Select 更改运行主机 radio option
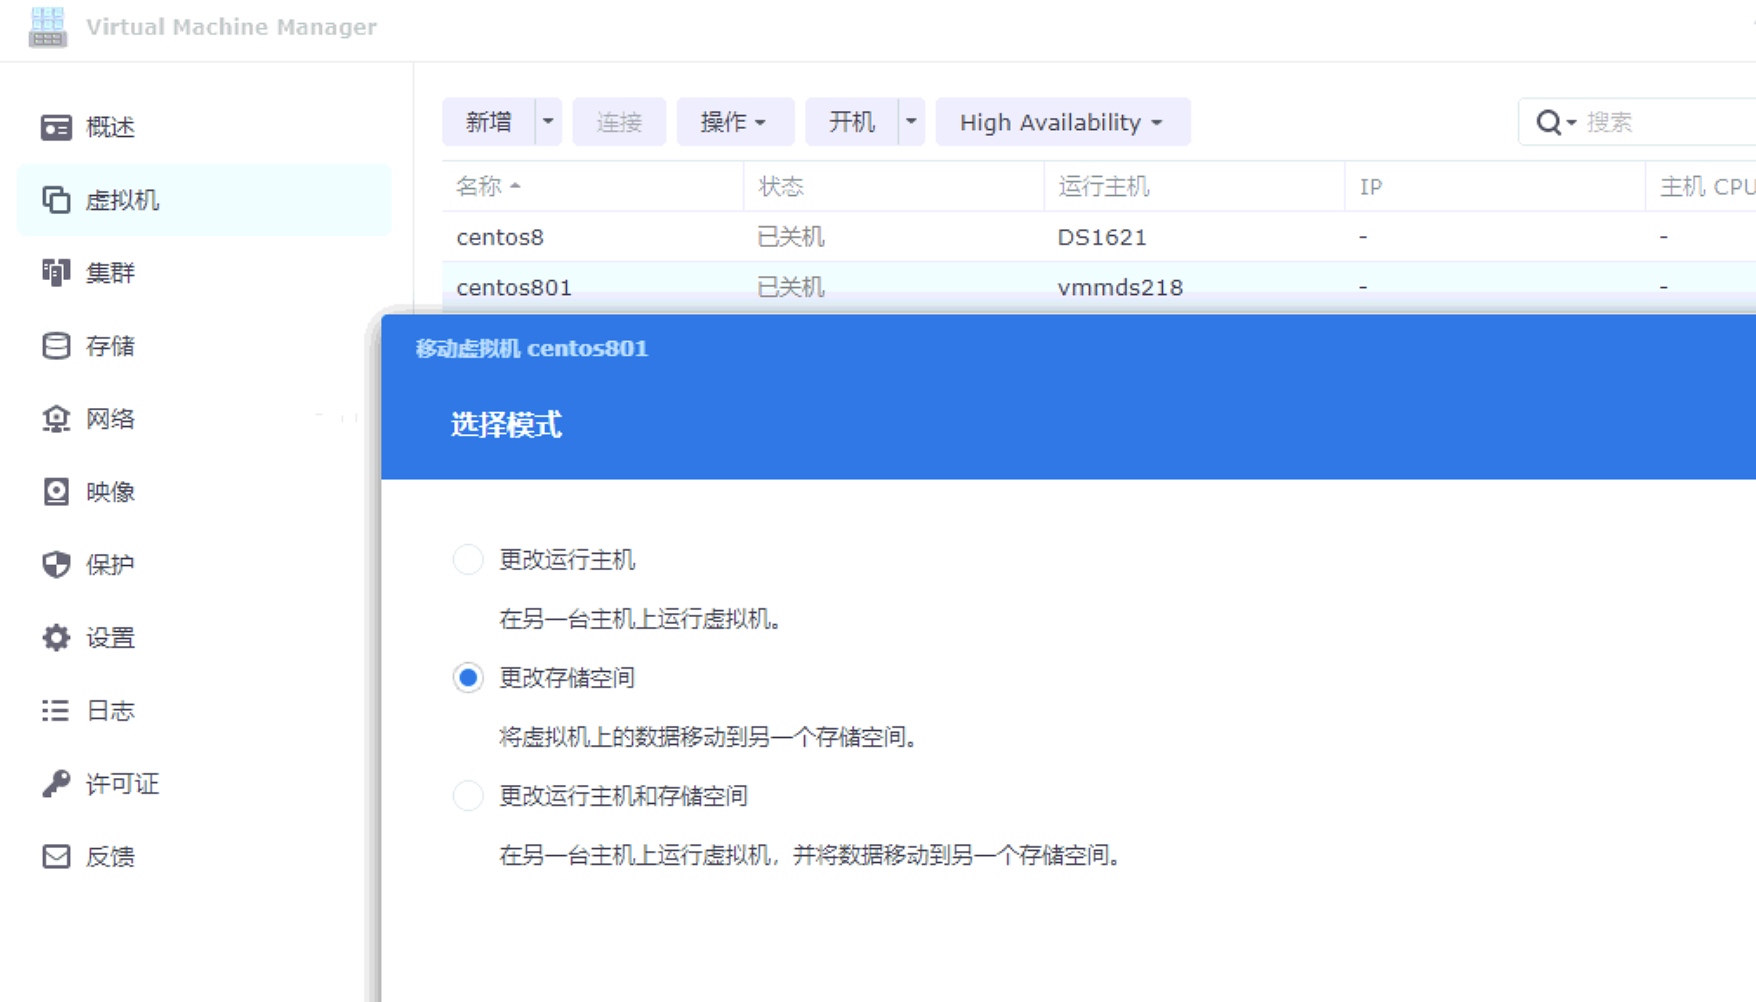The width and height of the screenshot is (1756, 1002). click(x=468, y=559)
